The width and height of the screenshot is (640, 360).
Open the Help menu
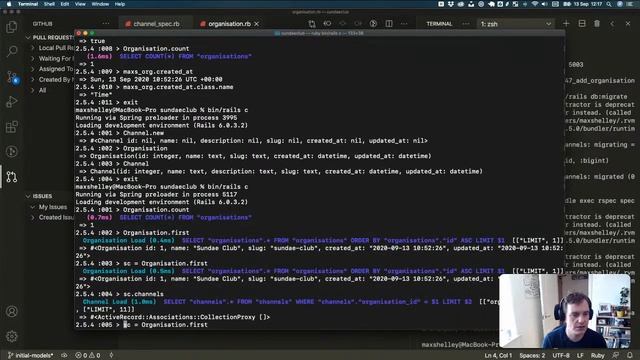120,4
